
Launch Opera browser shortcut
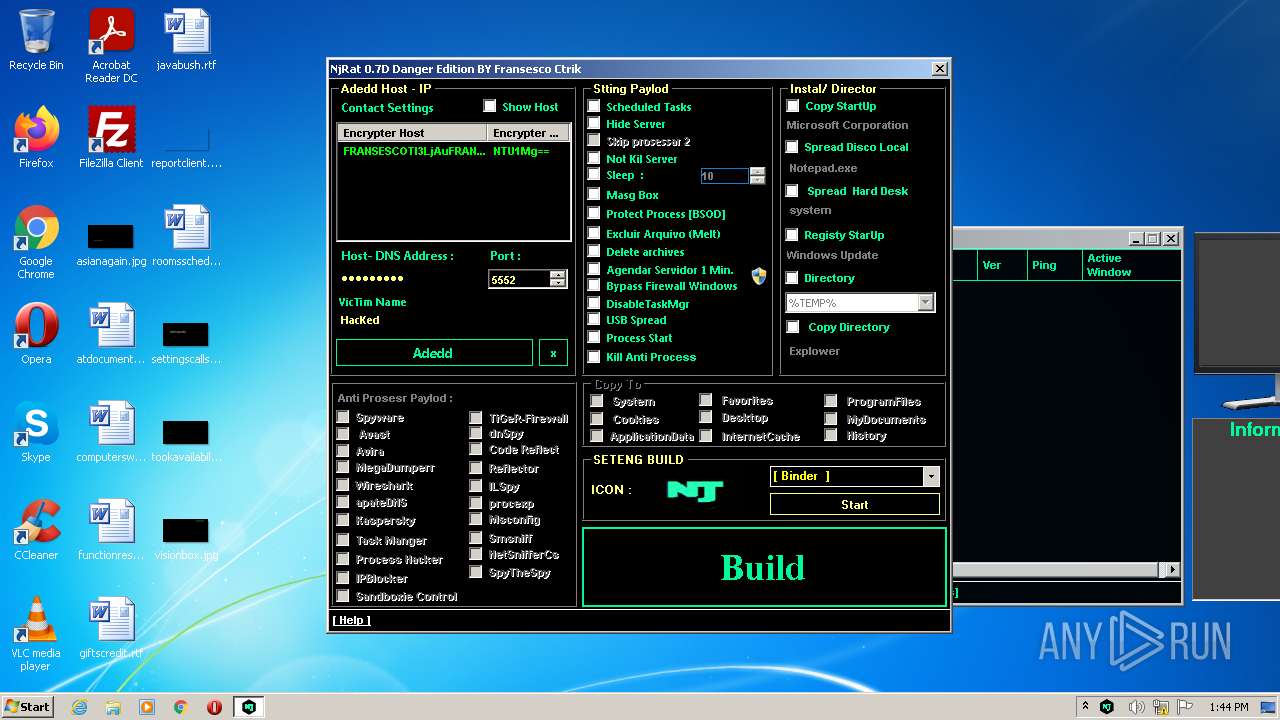36,333
